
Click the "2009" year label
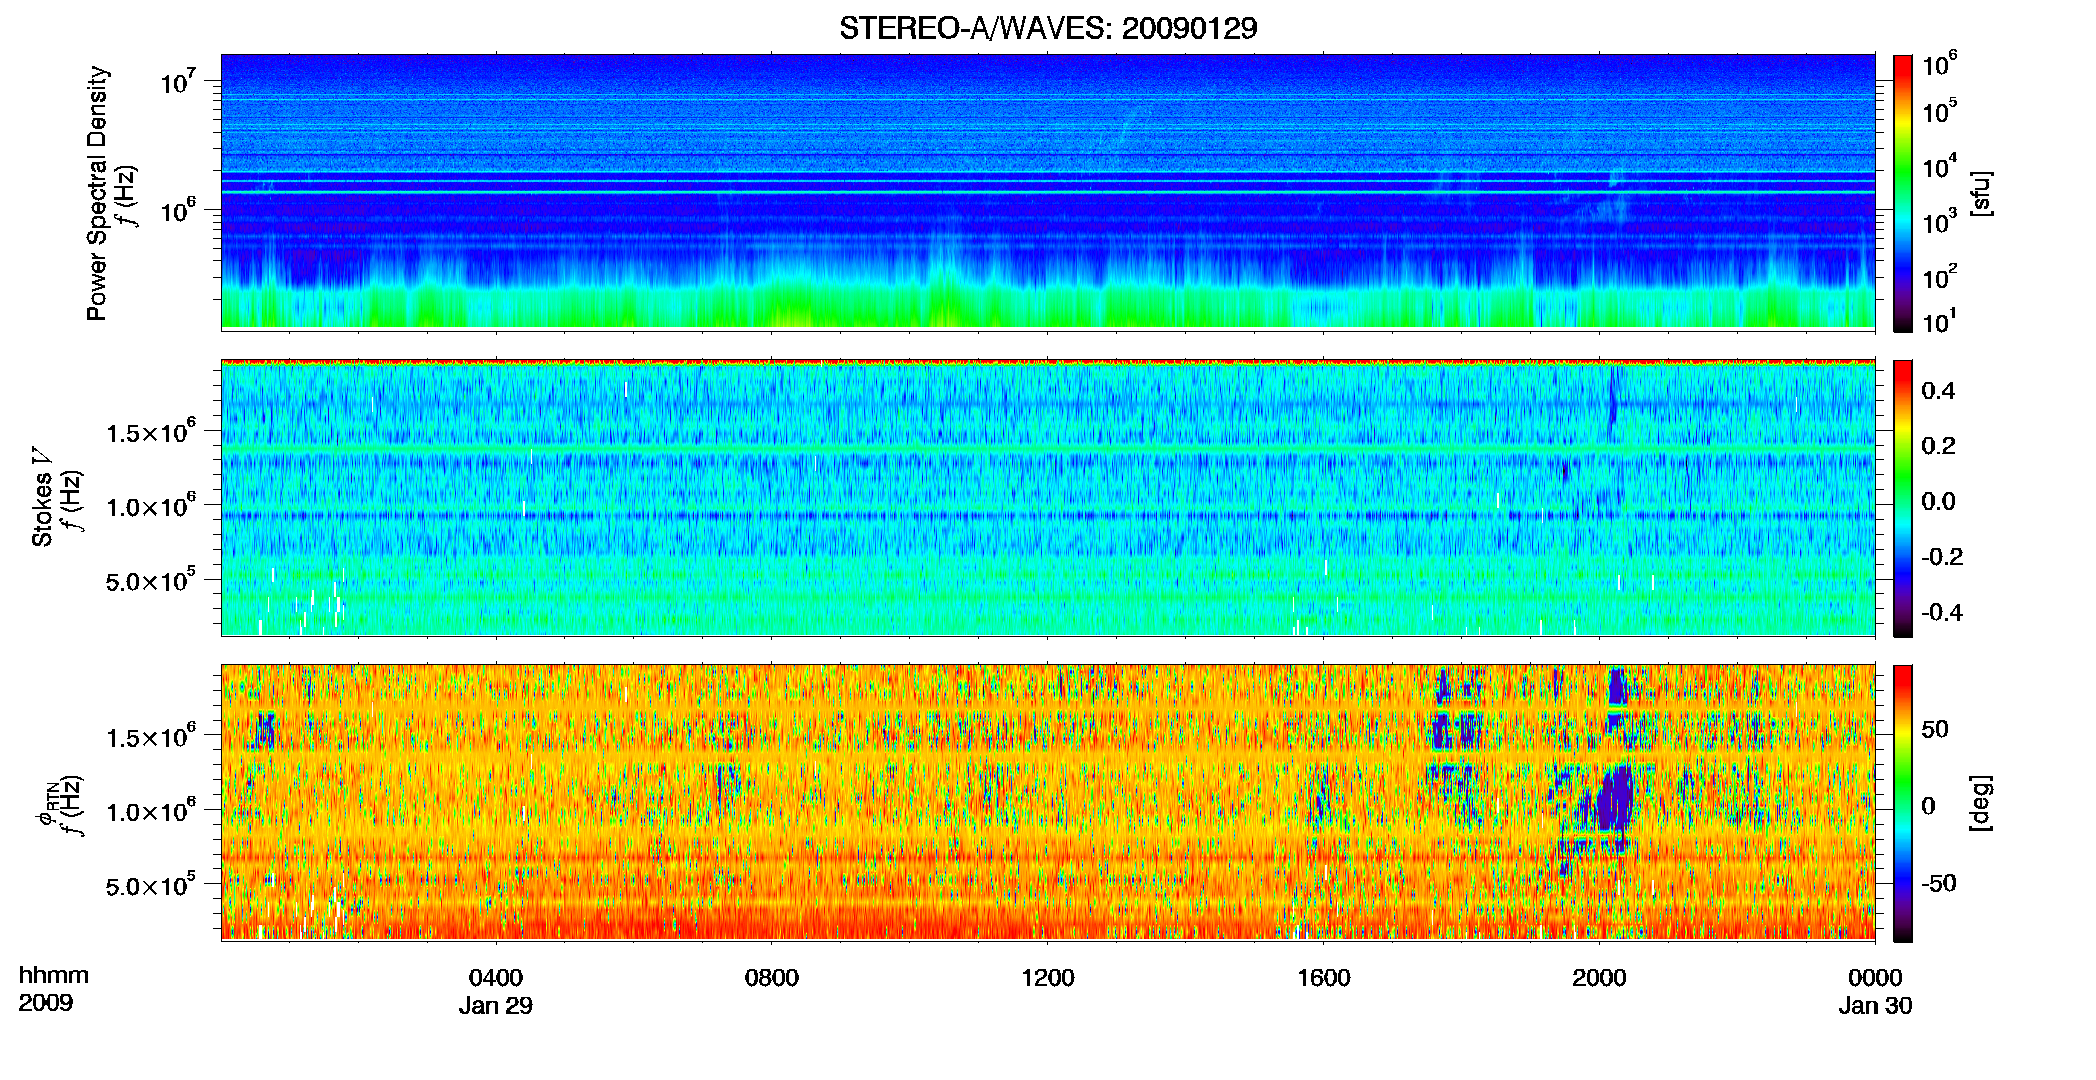(46, 1003)
